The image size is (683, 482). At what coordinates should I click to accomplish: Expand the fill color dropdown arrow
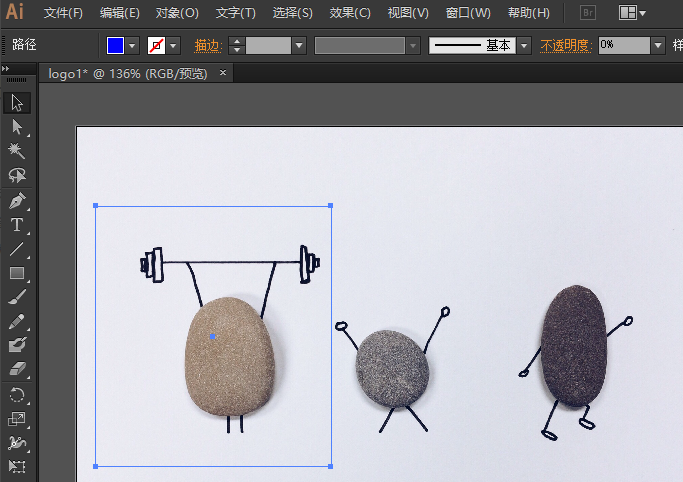(132, 46)
